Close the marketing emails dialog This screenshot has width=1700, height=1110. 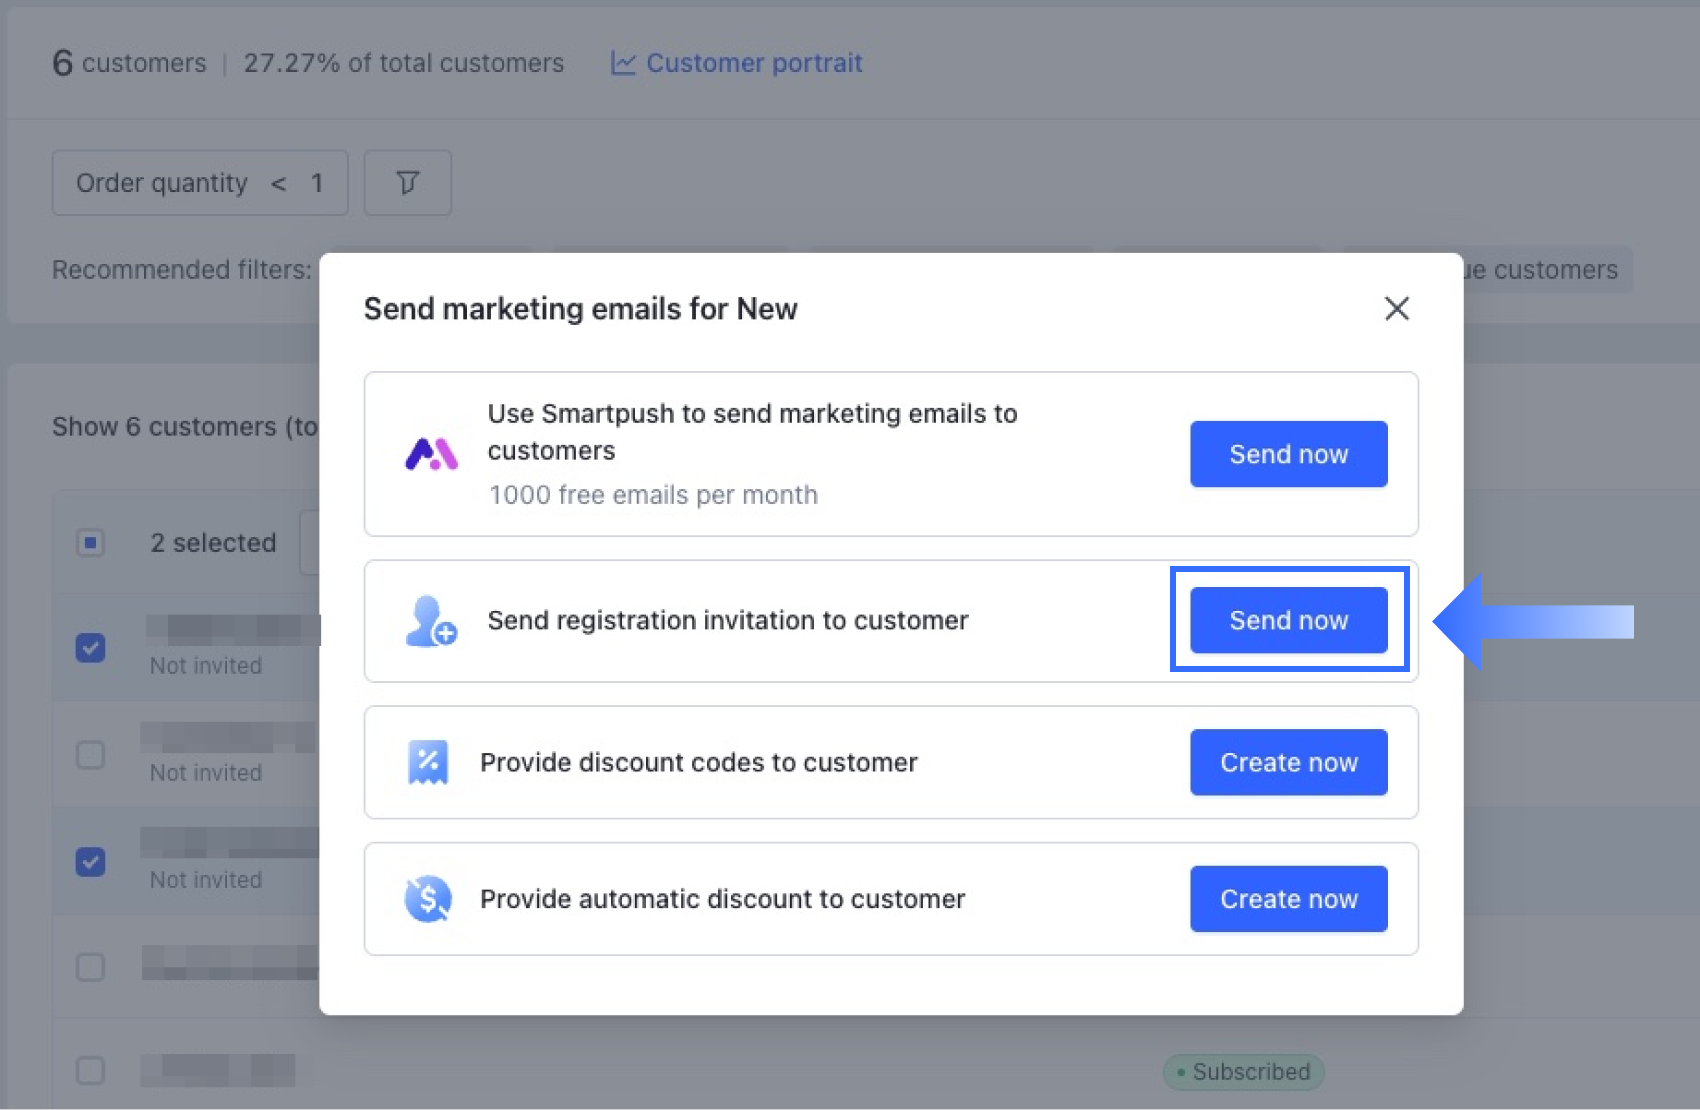(x=1396, y=308)
